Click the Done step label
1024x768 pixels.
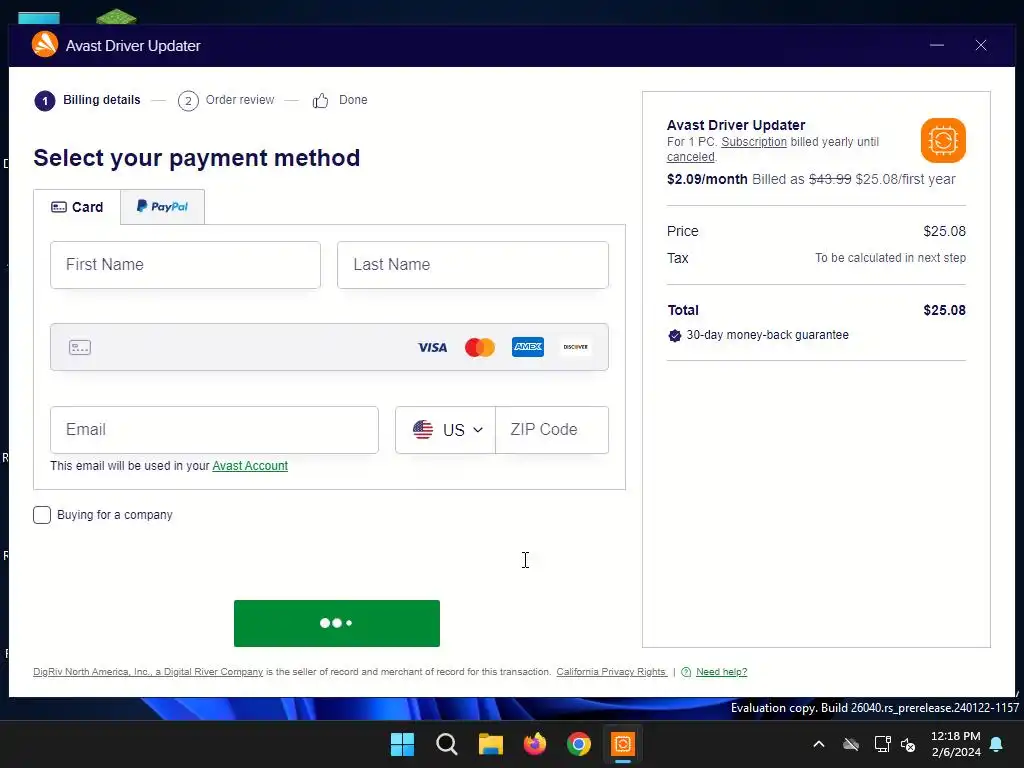coord(353,100)
